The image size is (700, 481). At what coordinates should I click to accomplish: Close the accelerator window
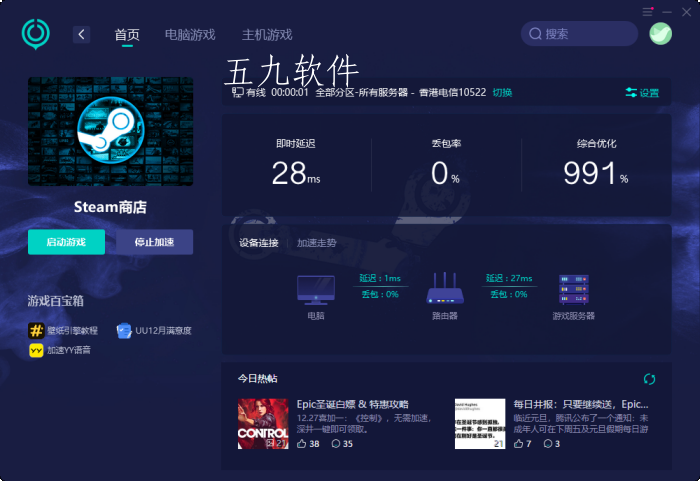click(x=687, y=12)
